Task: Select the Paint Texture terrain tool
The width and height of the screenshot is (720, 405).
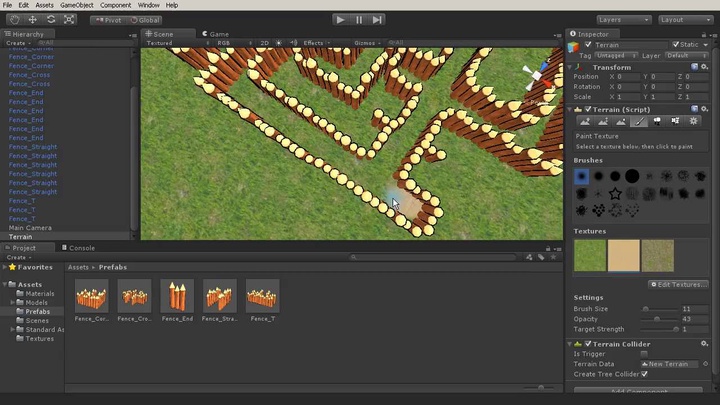Action: [x=639, y=121]
